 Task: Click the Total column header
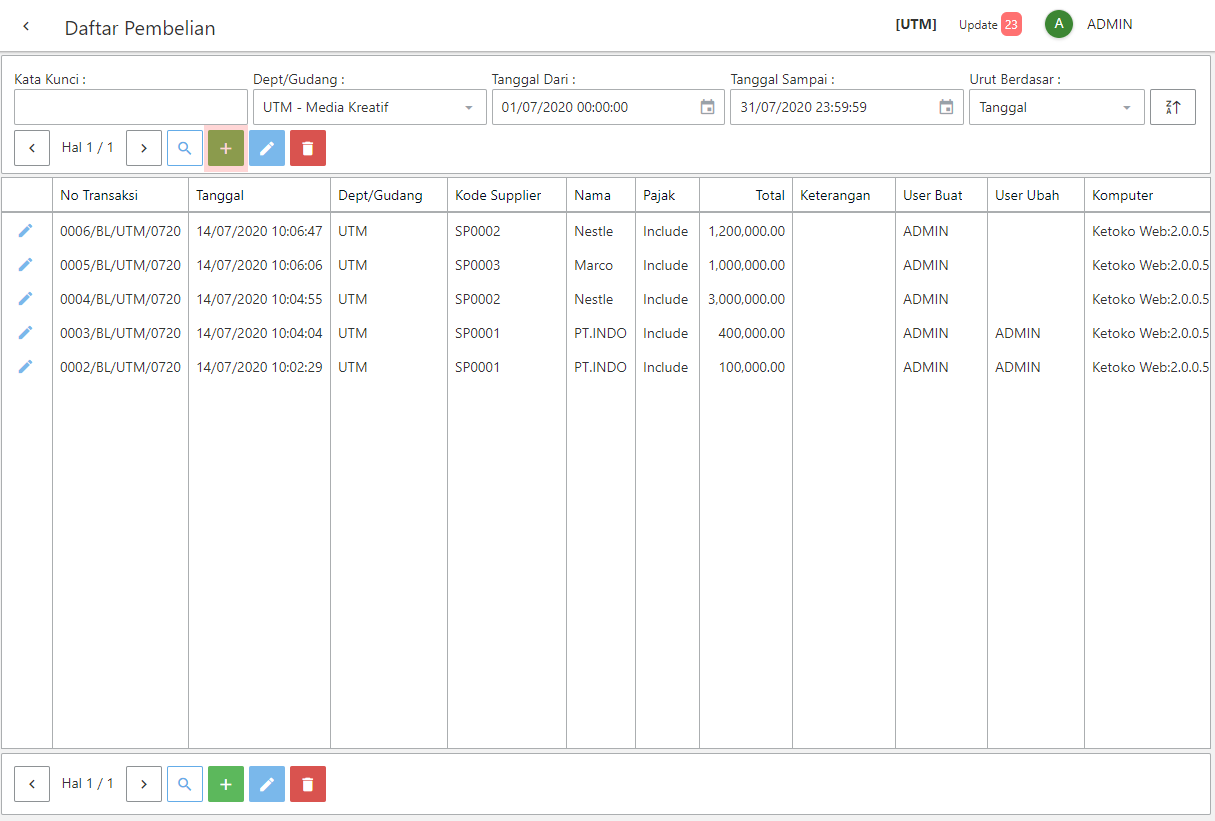[x=769, y=195]
